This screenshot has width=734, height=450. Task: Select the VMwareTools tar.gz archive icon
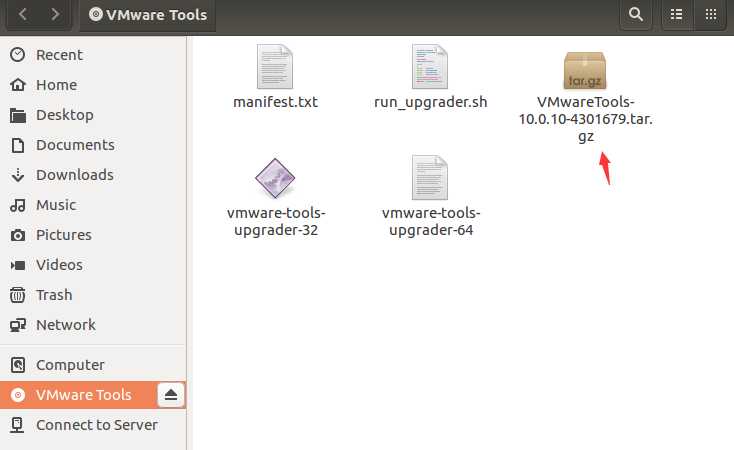585,70
